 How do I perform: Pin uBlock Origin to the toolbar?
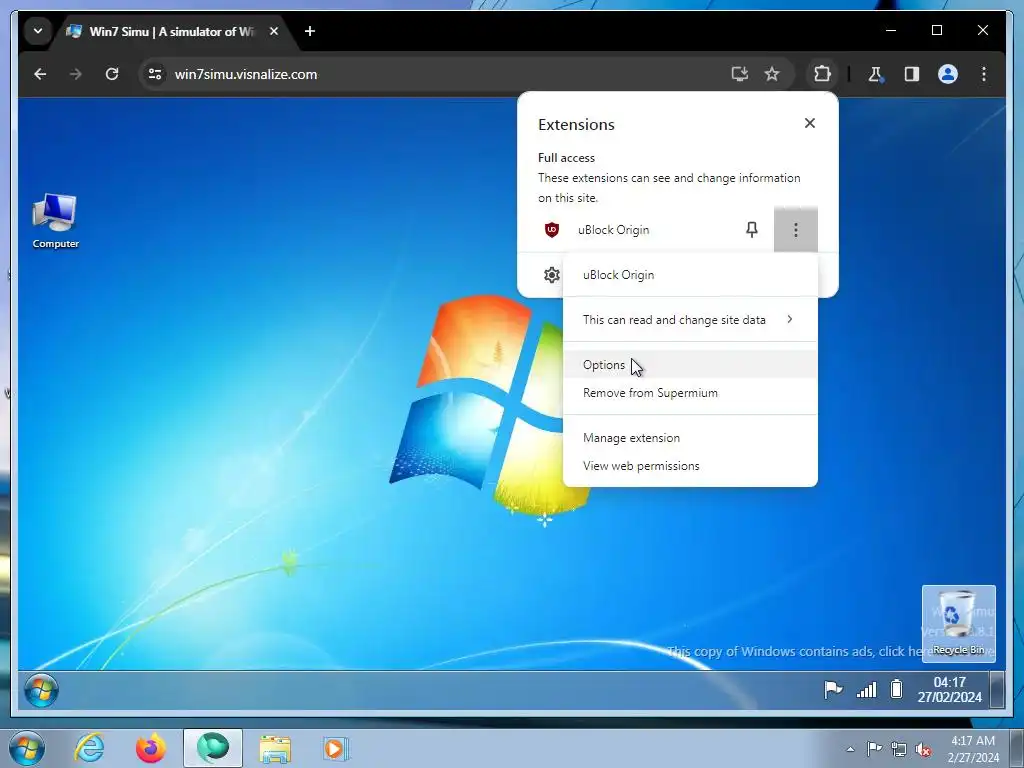point(752,230)
